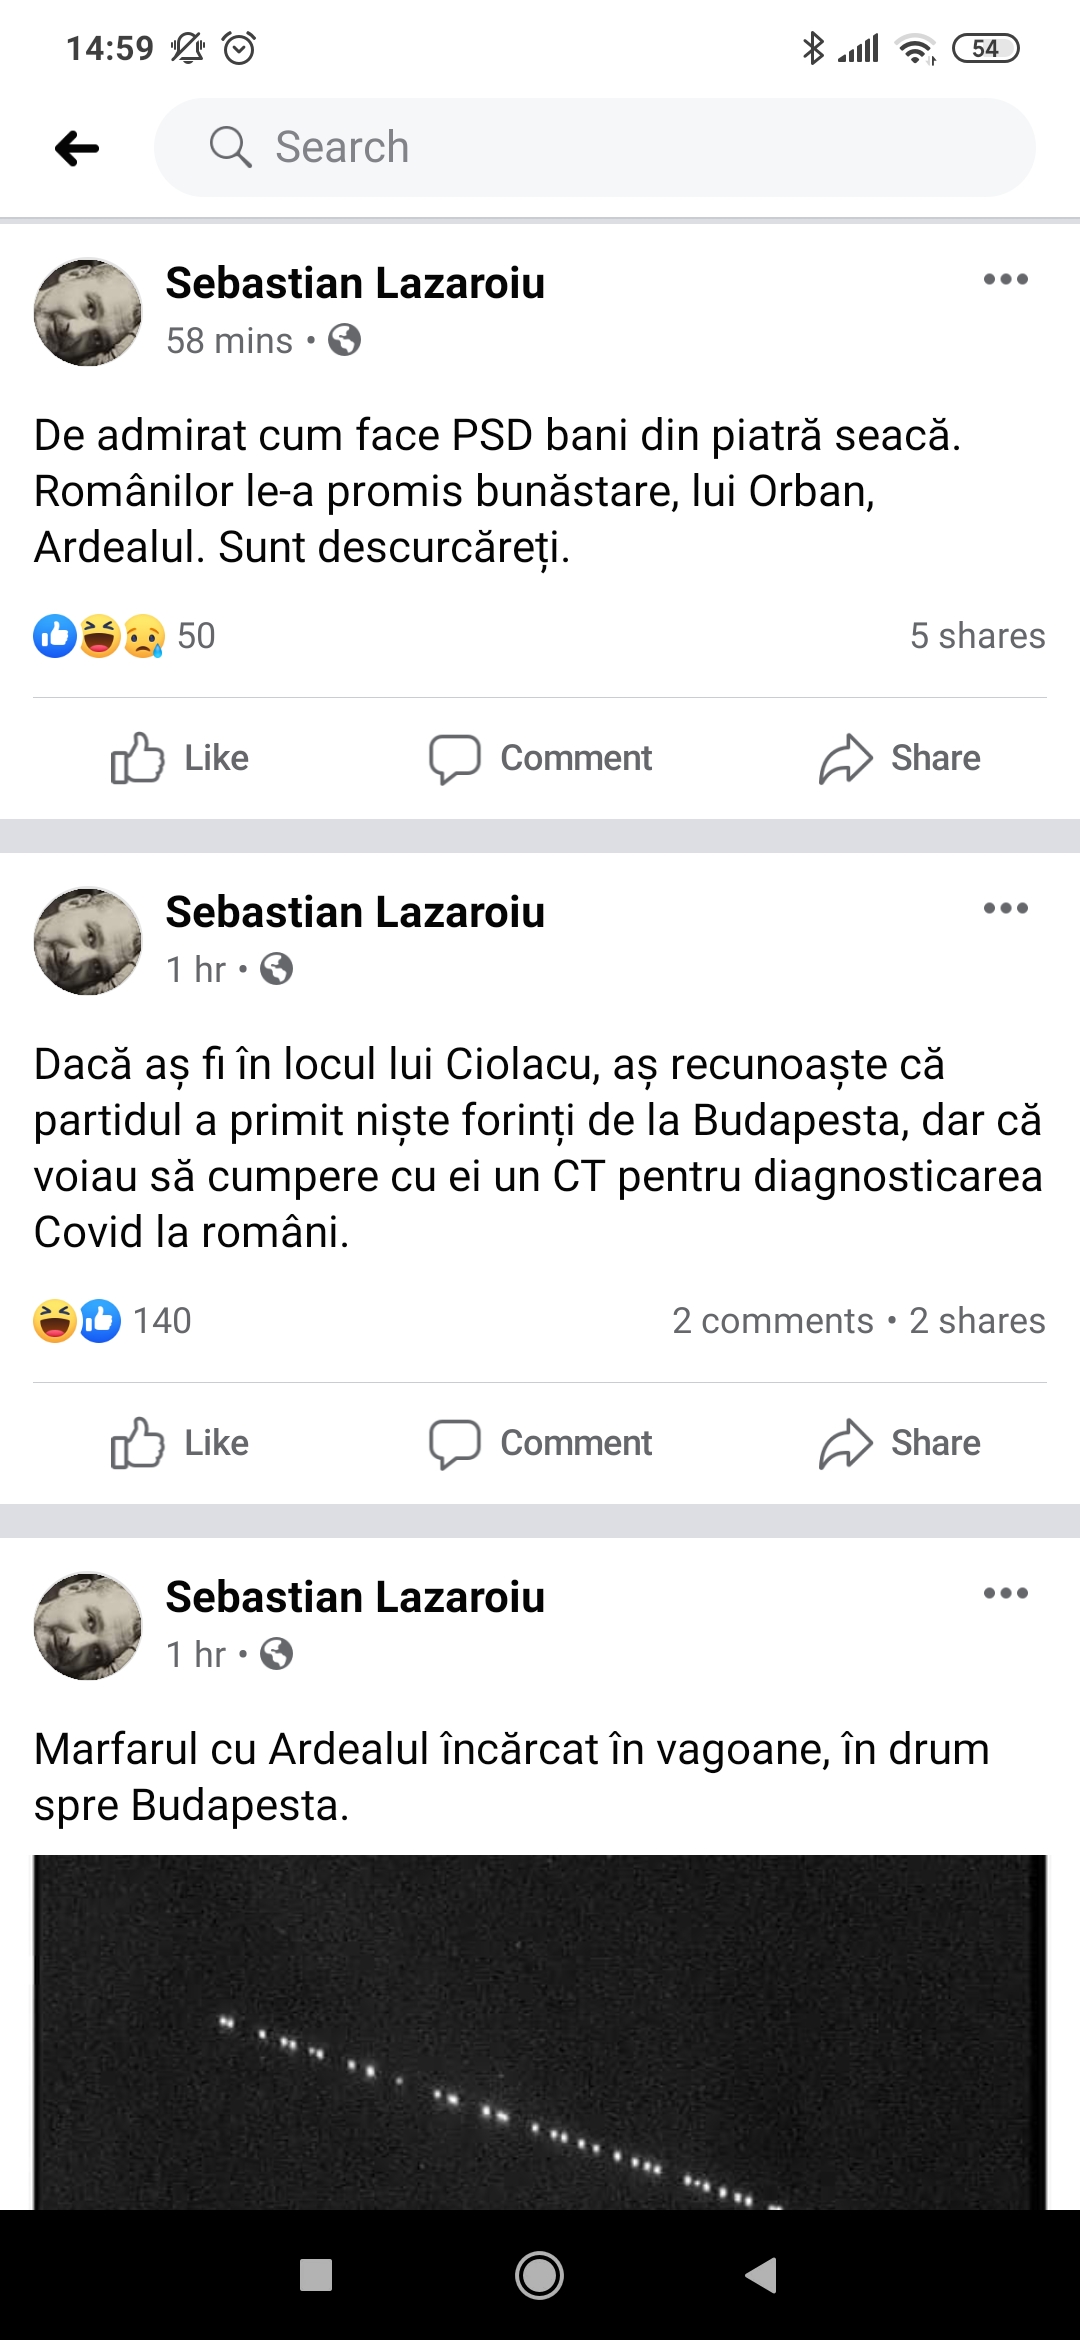View reactions on post with 50 reactions
The image size is (1080, 2340).
124,636
